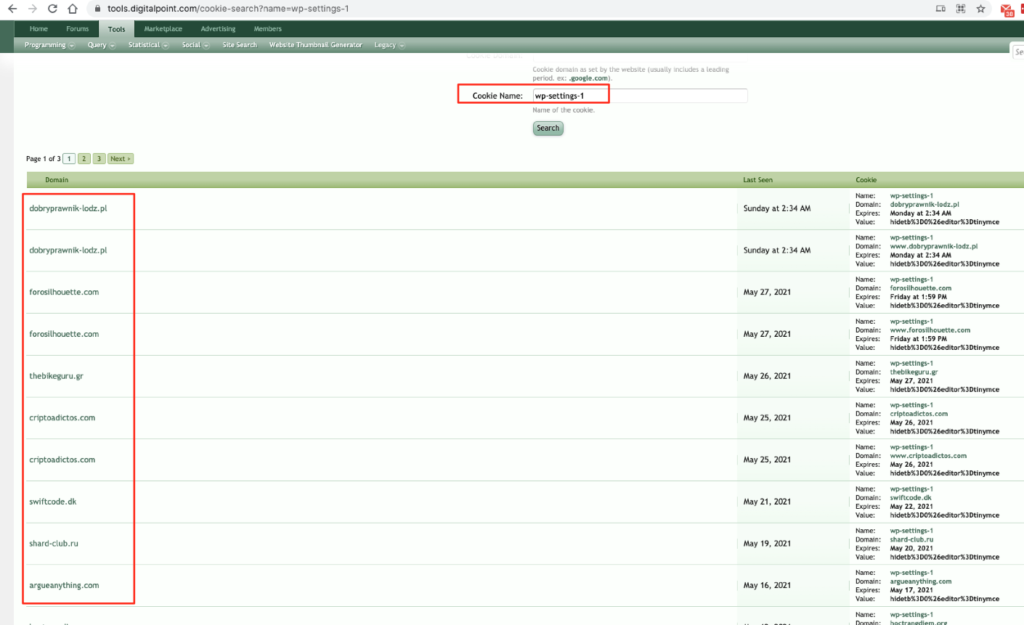The image size is (1024, 625).
Task: Open the Social dropdown menu
Action: point(195,45)
